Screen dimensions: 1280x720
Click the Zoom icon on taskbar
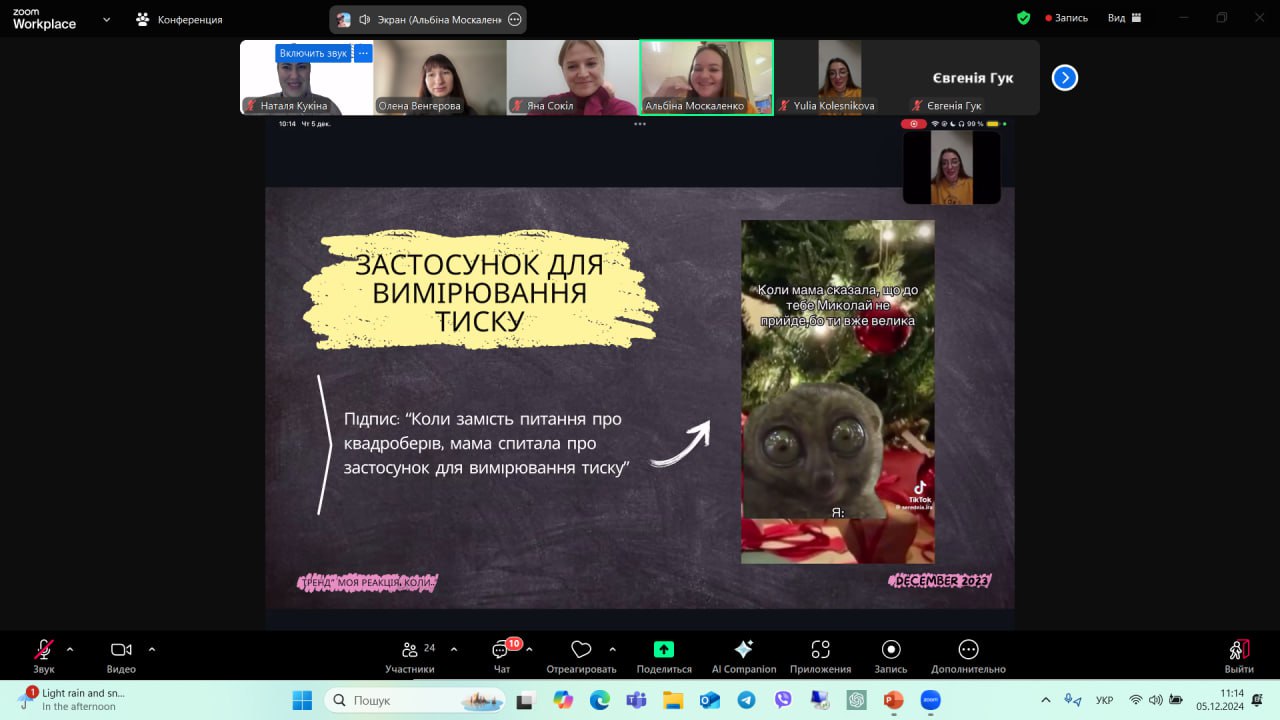click(x=930, y=700)
